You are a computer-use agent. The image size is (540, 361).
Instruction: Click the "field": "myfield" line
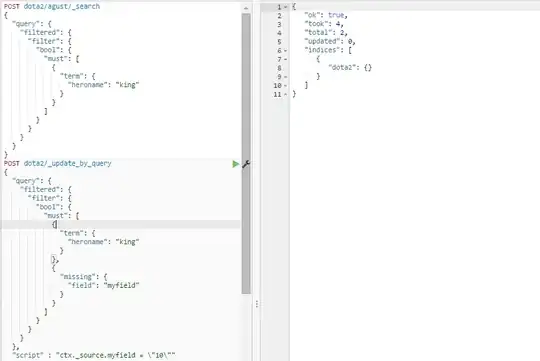pos(104,285)
